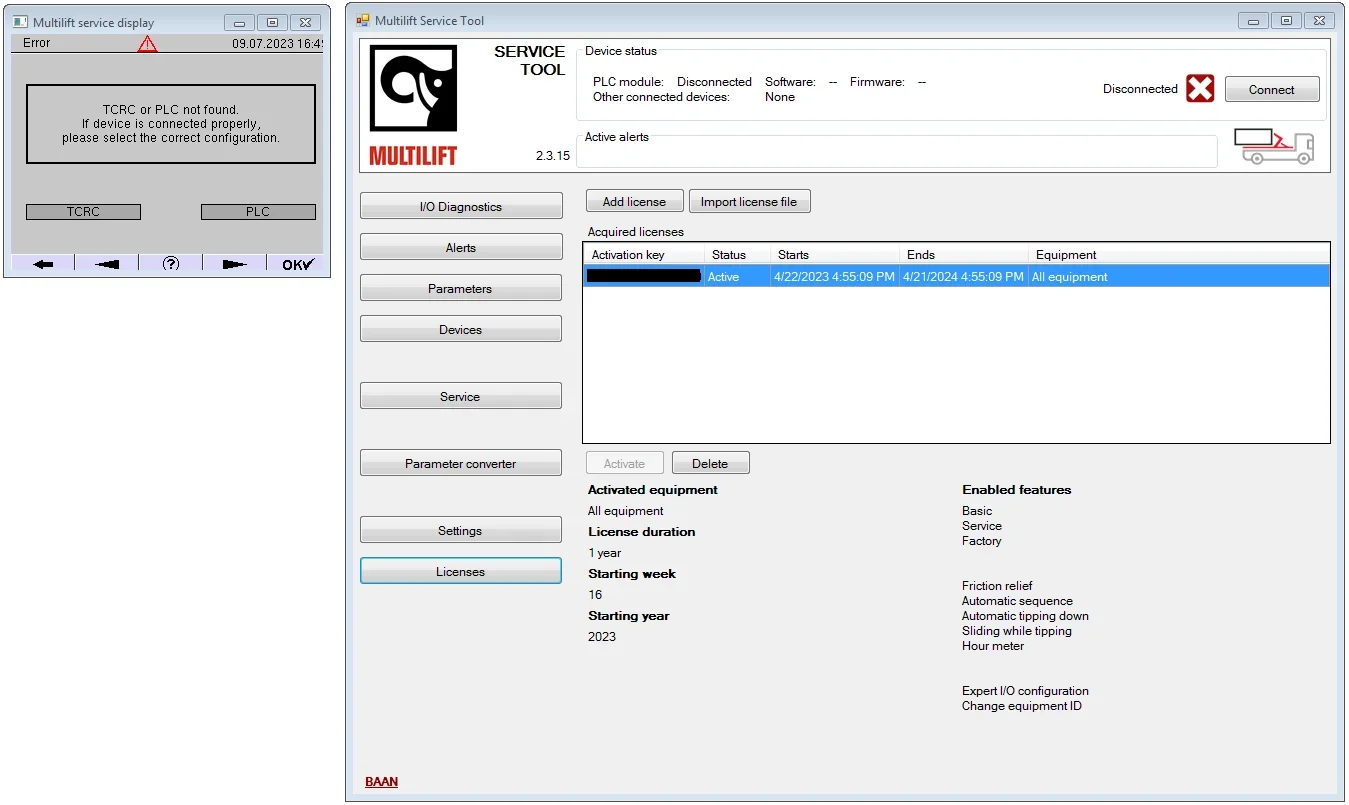Delete the selected license
The height and width of the screenshot is (805, 1349).
tap(710, 463)
